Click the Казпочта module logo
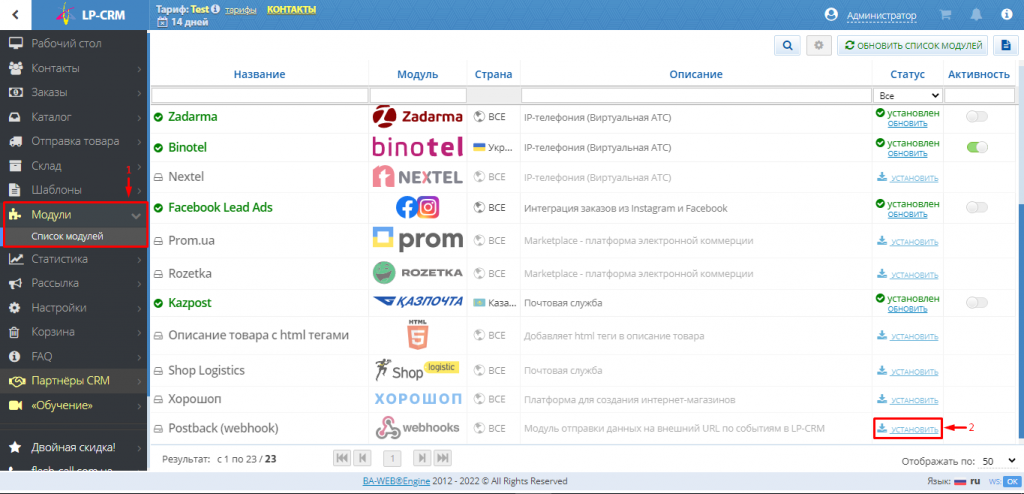 [417, 303]
